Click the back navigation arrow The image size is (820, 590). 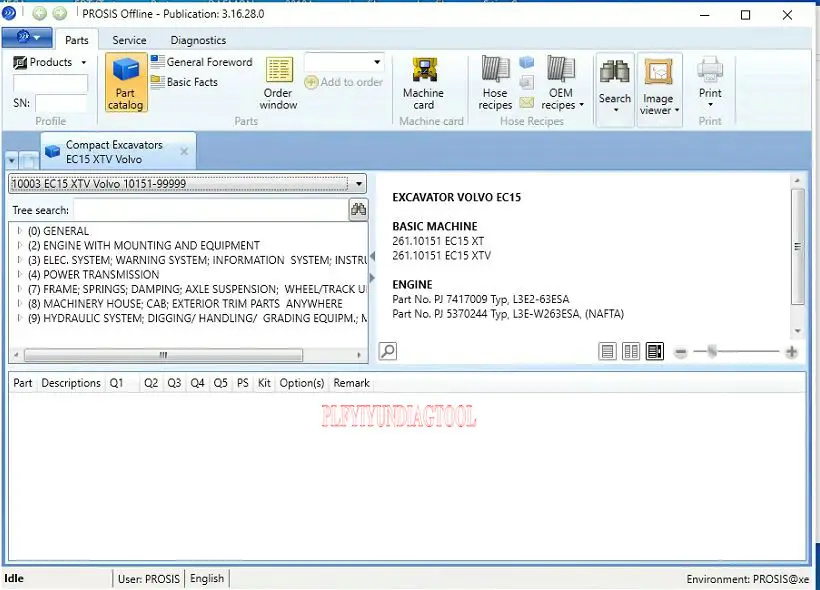point(40,13)
